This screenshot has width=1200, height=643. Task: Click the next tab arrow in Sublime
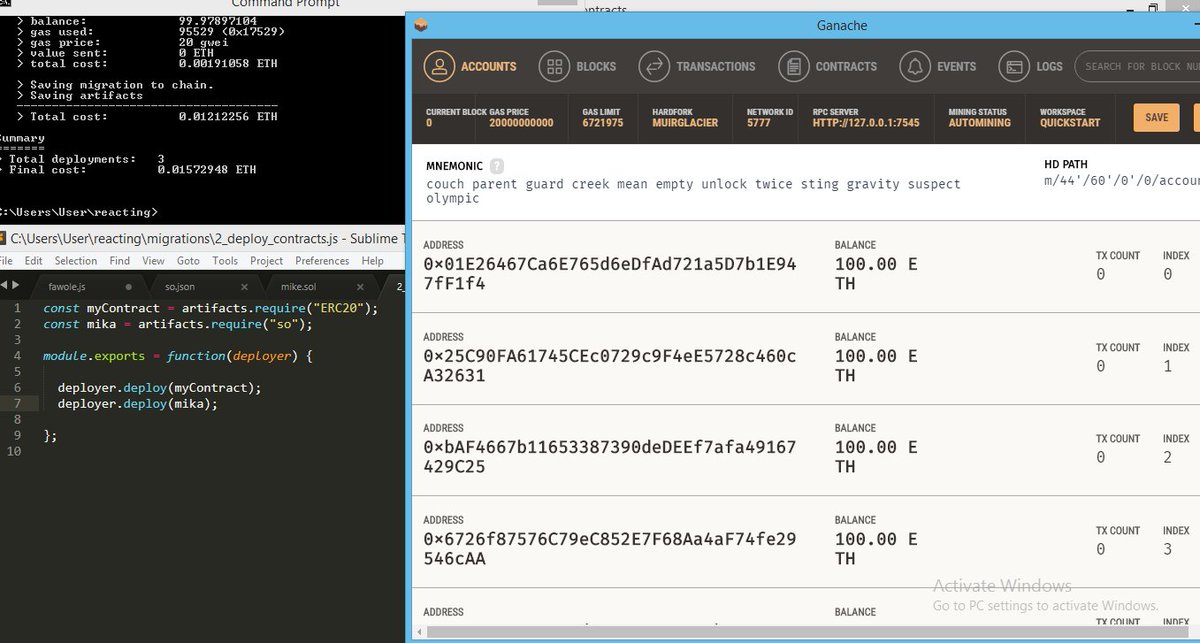point(15,285)
